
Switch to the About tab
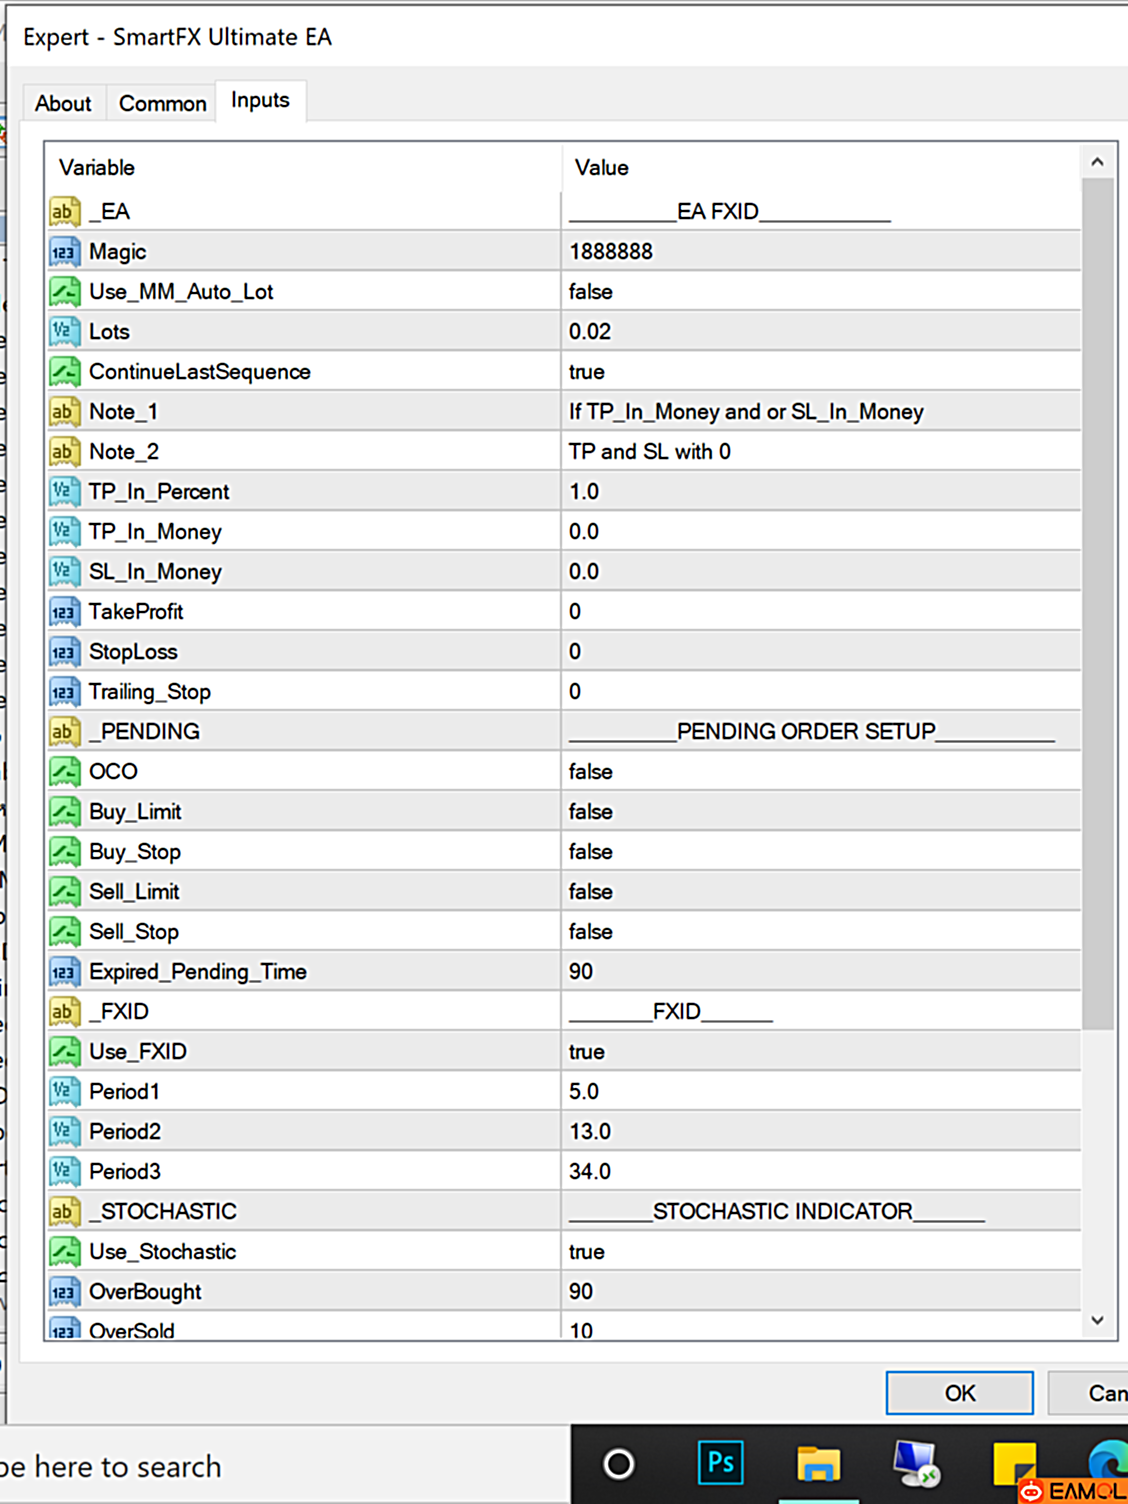click(x=63, y=103)
